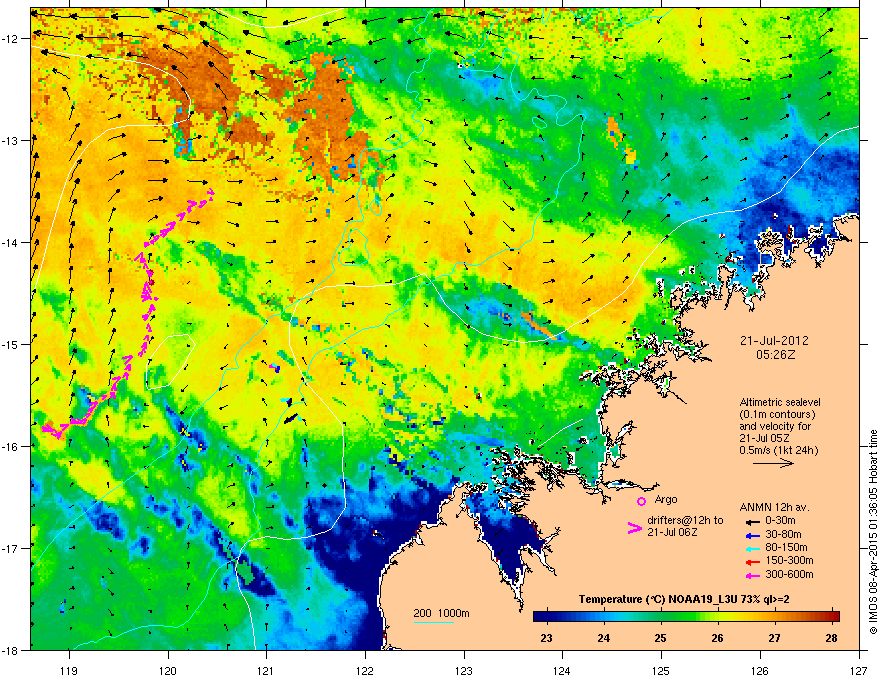Screen dimensions: 880x680
Task: Click the magenta drifters arrowhead legend symbol
Action: point(634,527)
